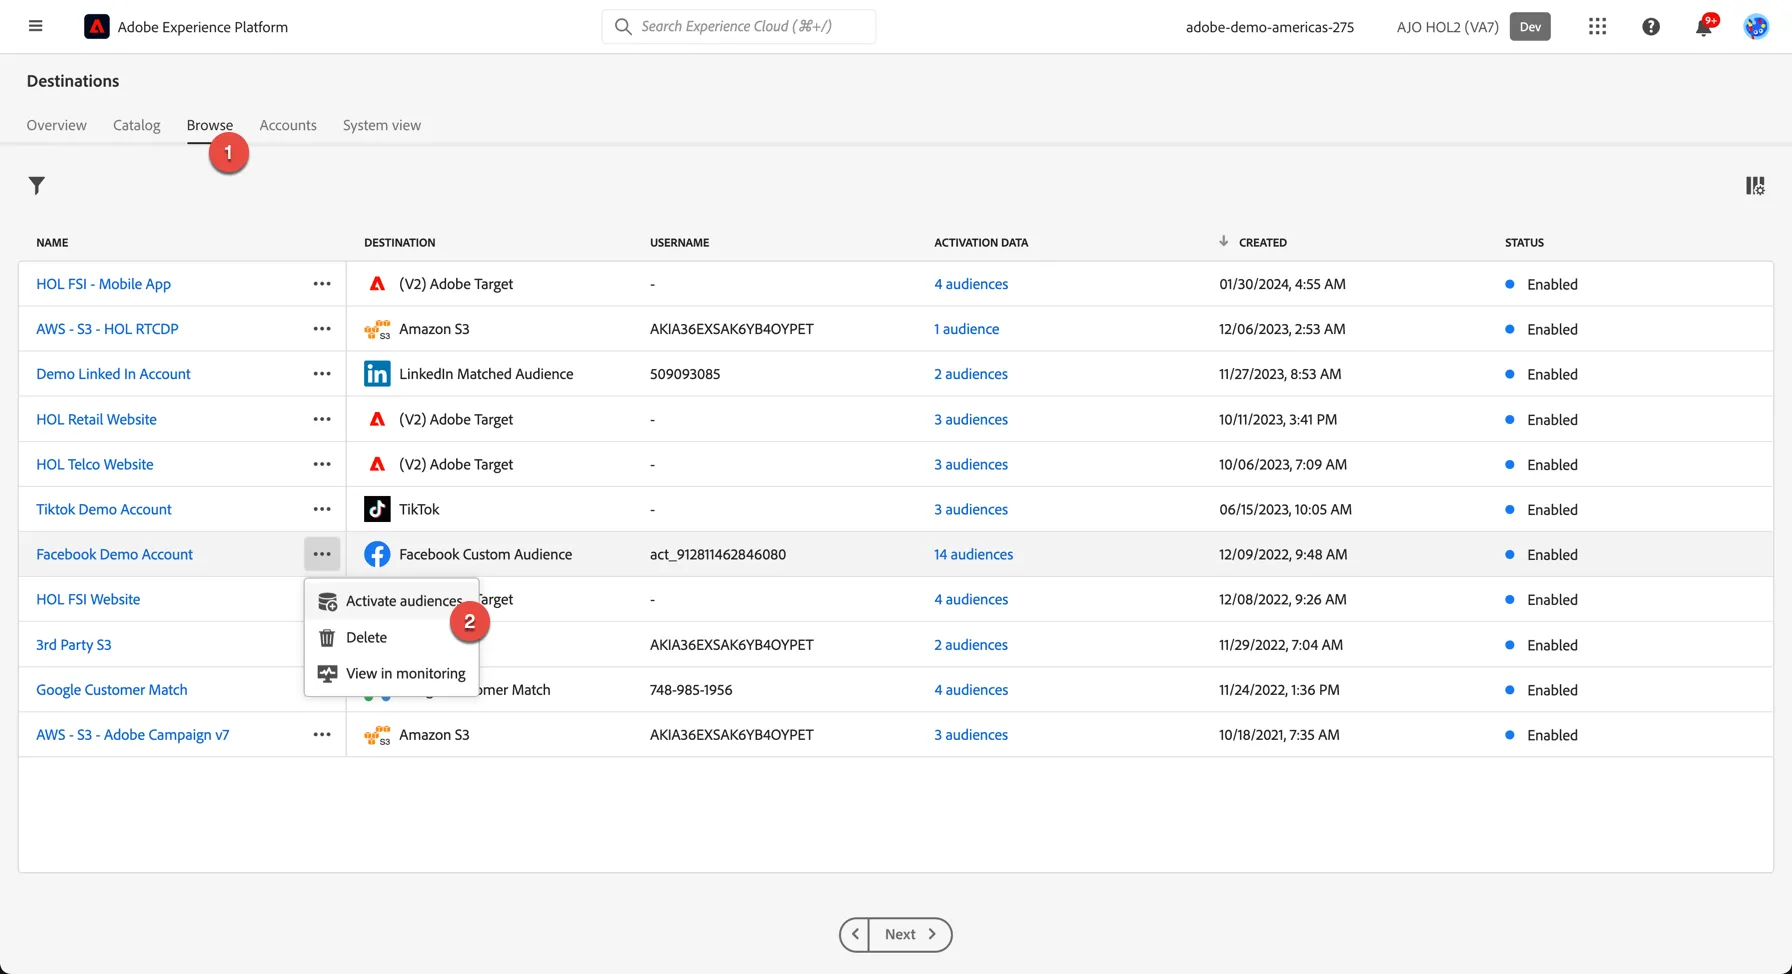Choose Activate audiences from the menu
Viewport: 1792px width, 974px height.
point(392,601)
